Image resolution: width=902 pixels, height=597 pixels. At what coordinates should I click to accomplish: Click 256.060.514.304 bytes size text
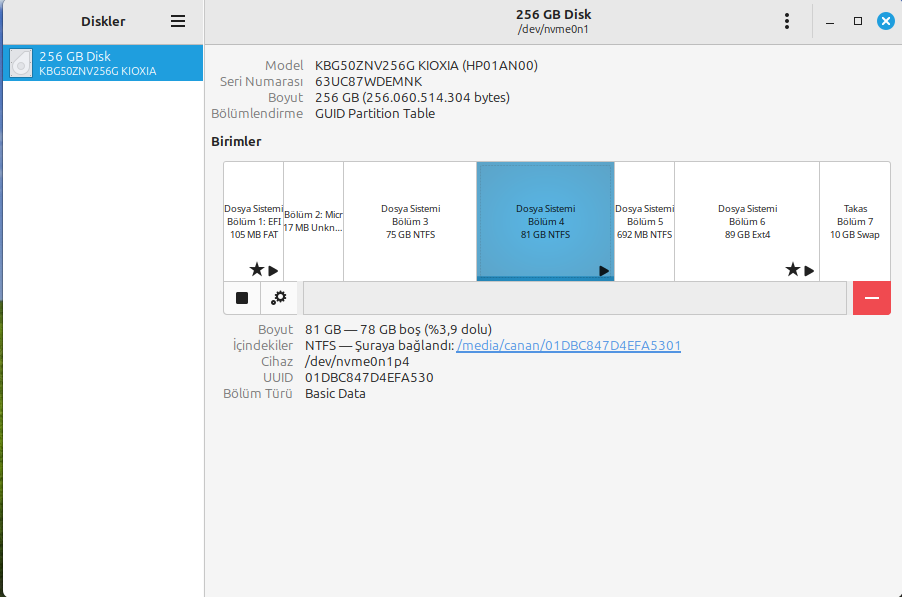(435, 98)
